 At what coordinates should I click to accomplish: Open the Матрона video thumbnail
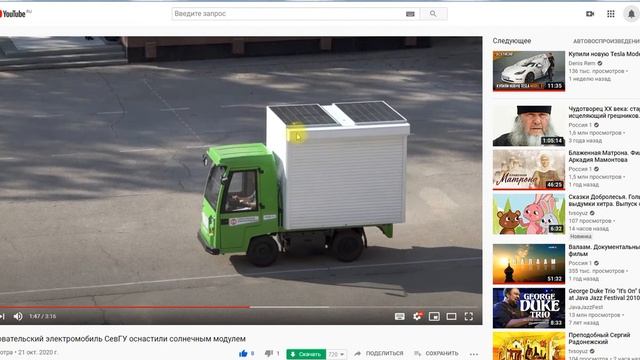[529, 169]
